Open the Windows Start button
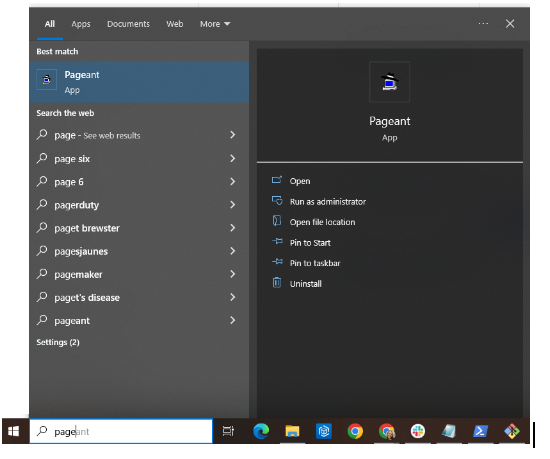Screen dimensions: 550x459 pyautogui.click(x=14, y=431)
